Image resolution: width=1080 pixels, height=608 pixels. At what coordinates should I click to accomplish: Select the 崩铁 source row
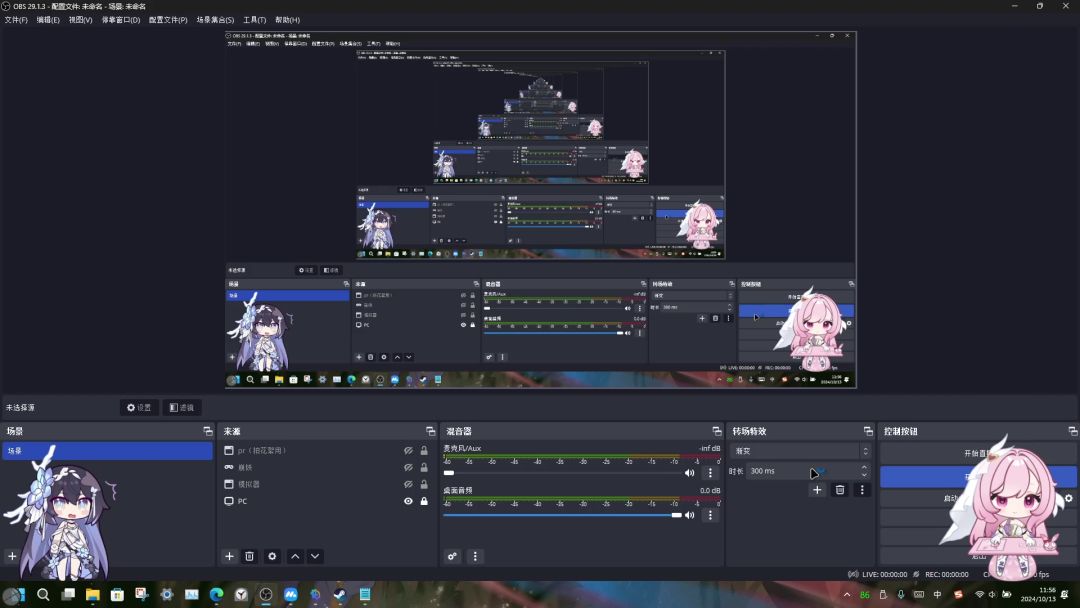pyautogui.click(x=328, y=468)
